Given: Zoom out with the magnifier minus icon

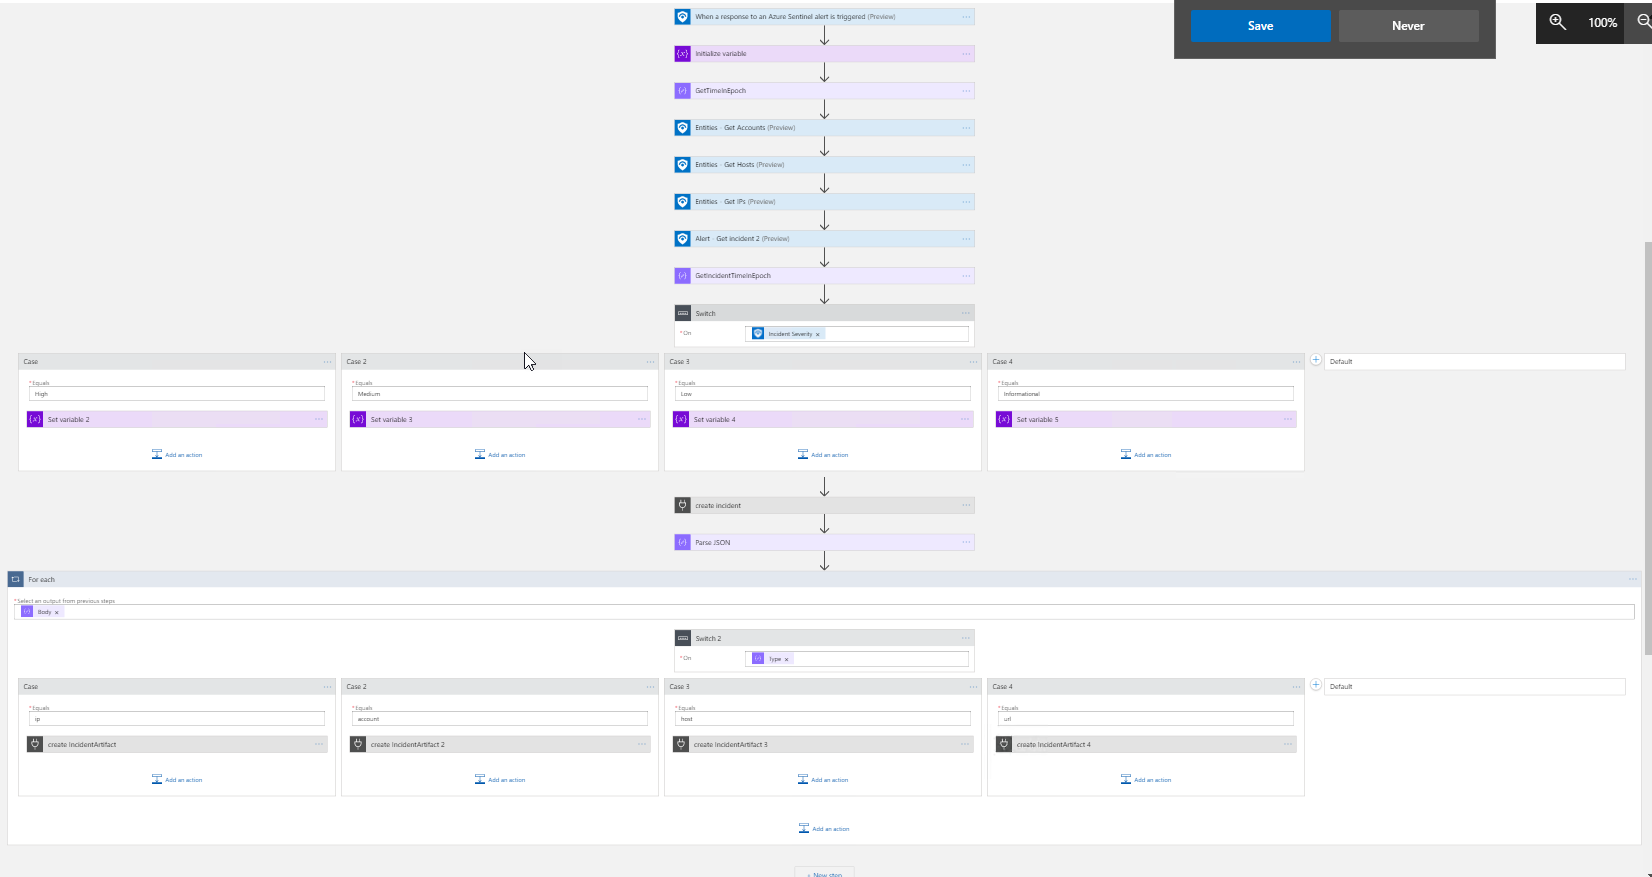Looking at the screenshot, I should tap(1643, 22).
